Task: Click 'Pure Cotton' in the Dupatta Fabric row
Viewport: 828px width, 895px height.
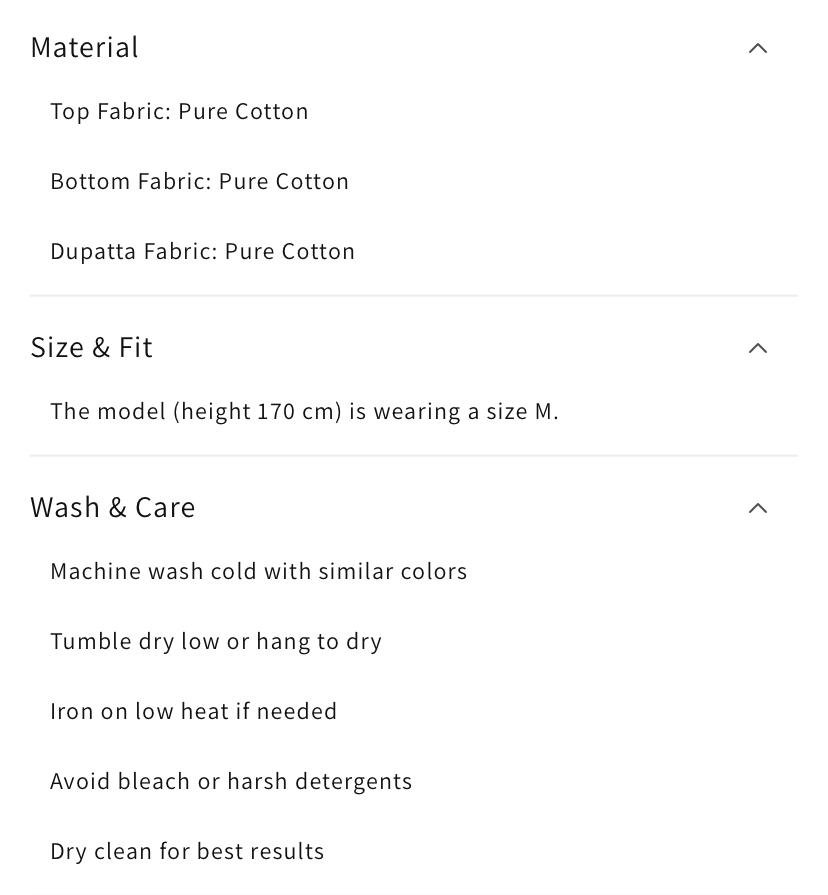Action: click(290, 251)
